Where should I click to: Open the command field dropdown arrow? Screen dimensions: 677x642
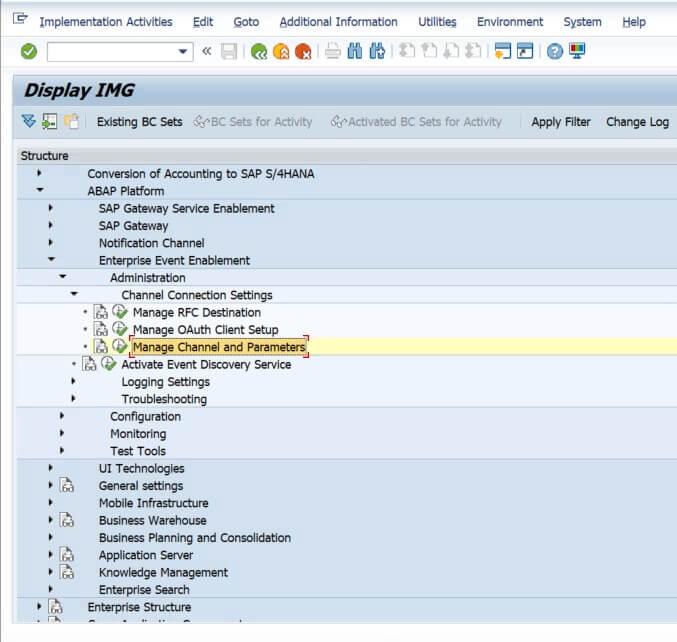click(x=183, y=51)
